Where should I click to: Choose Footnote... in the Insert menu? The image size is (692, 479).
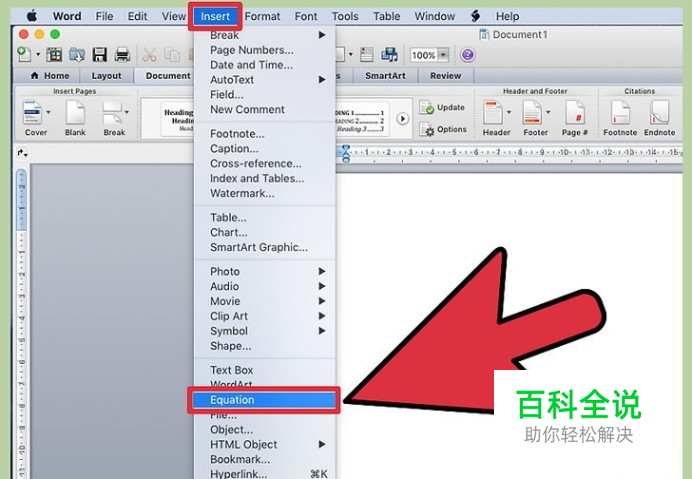265,134
